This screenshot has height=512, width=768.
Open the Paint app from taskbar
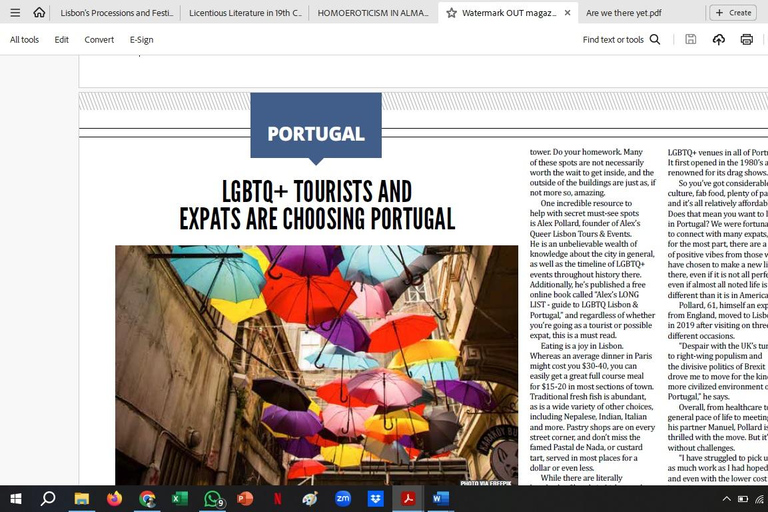point(310,499)
